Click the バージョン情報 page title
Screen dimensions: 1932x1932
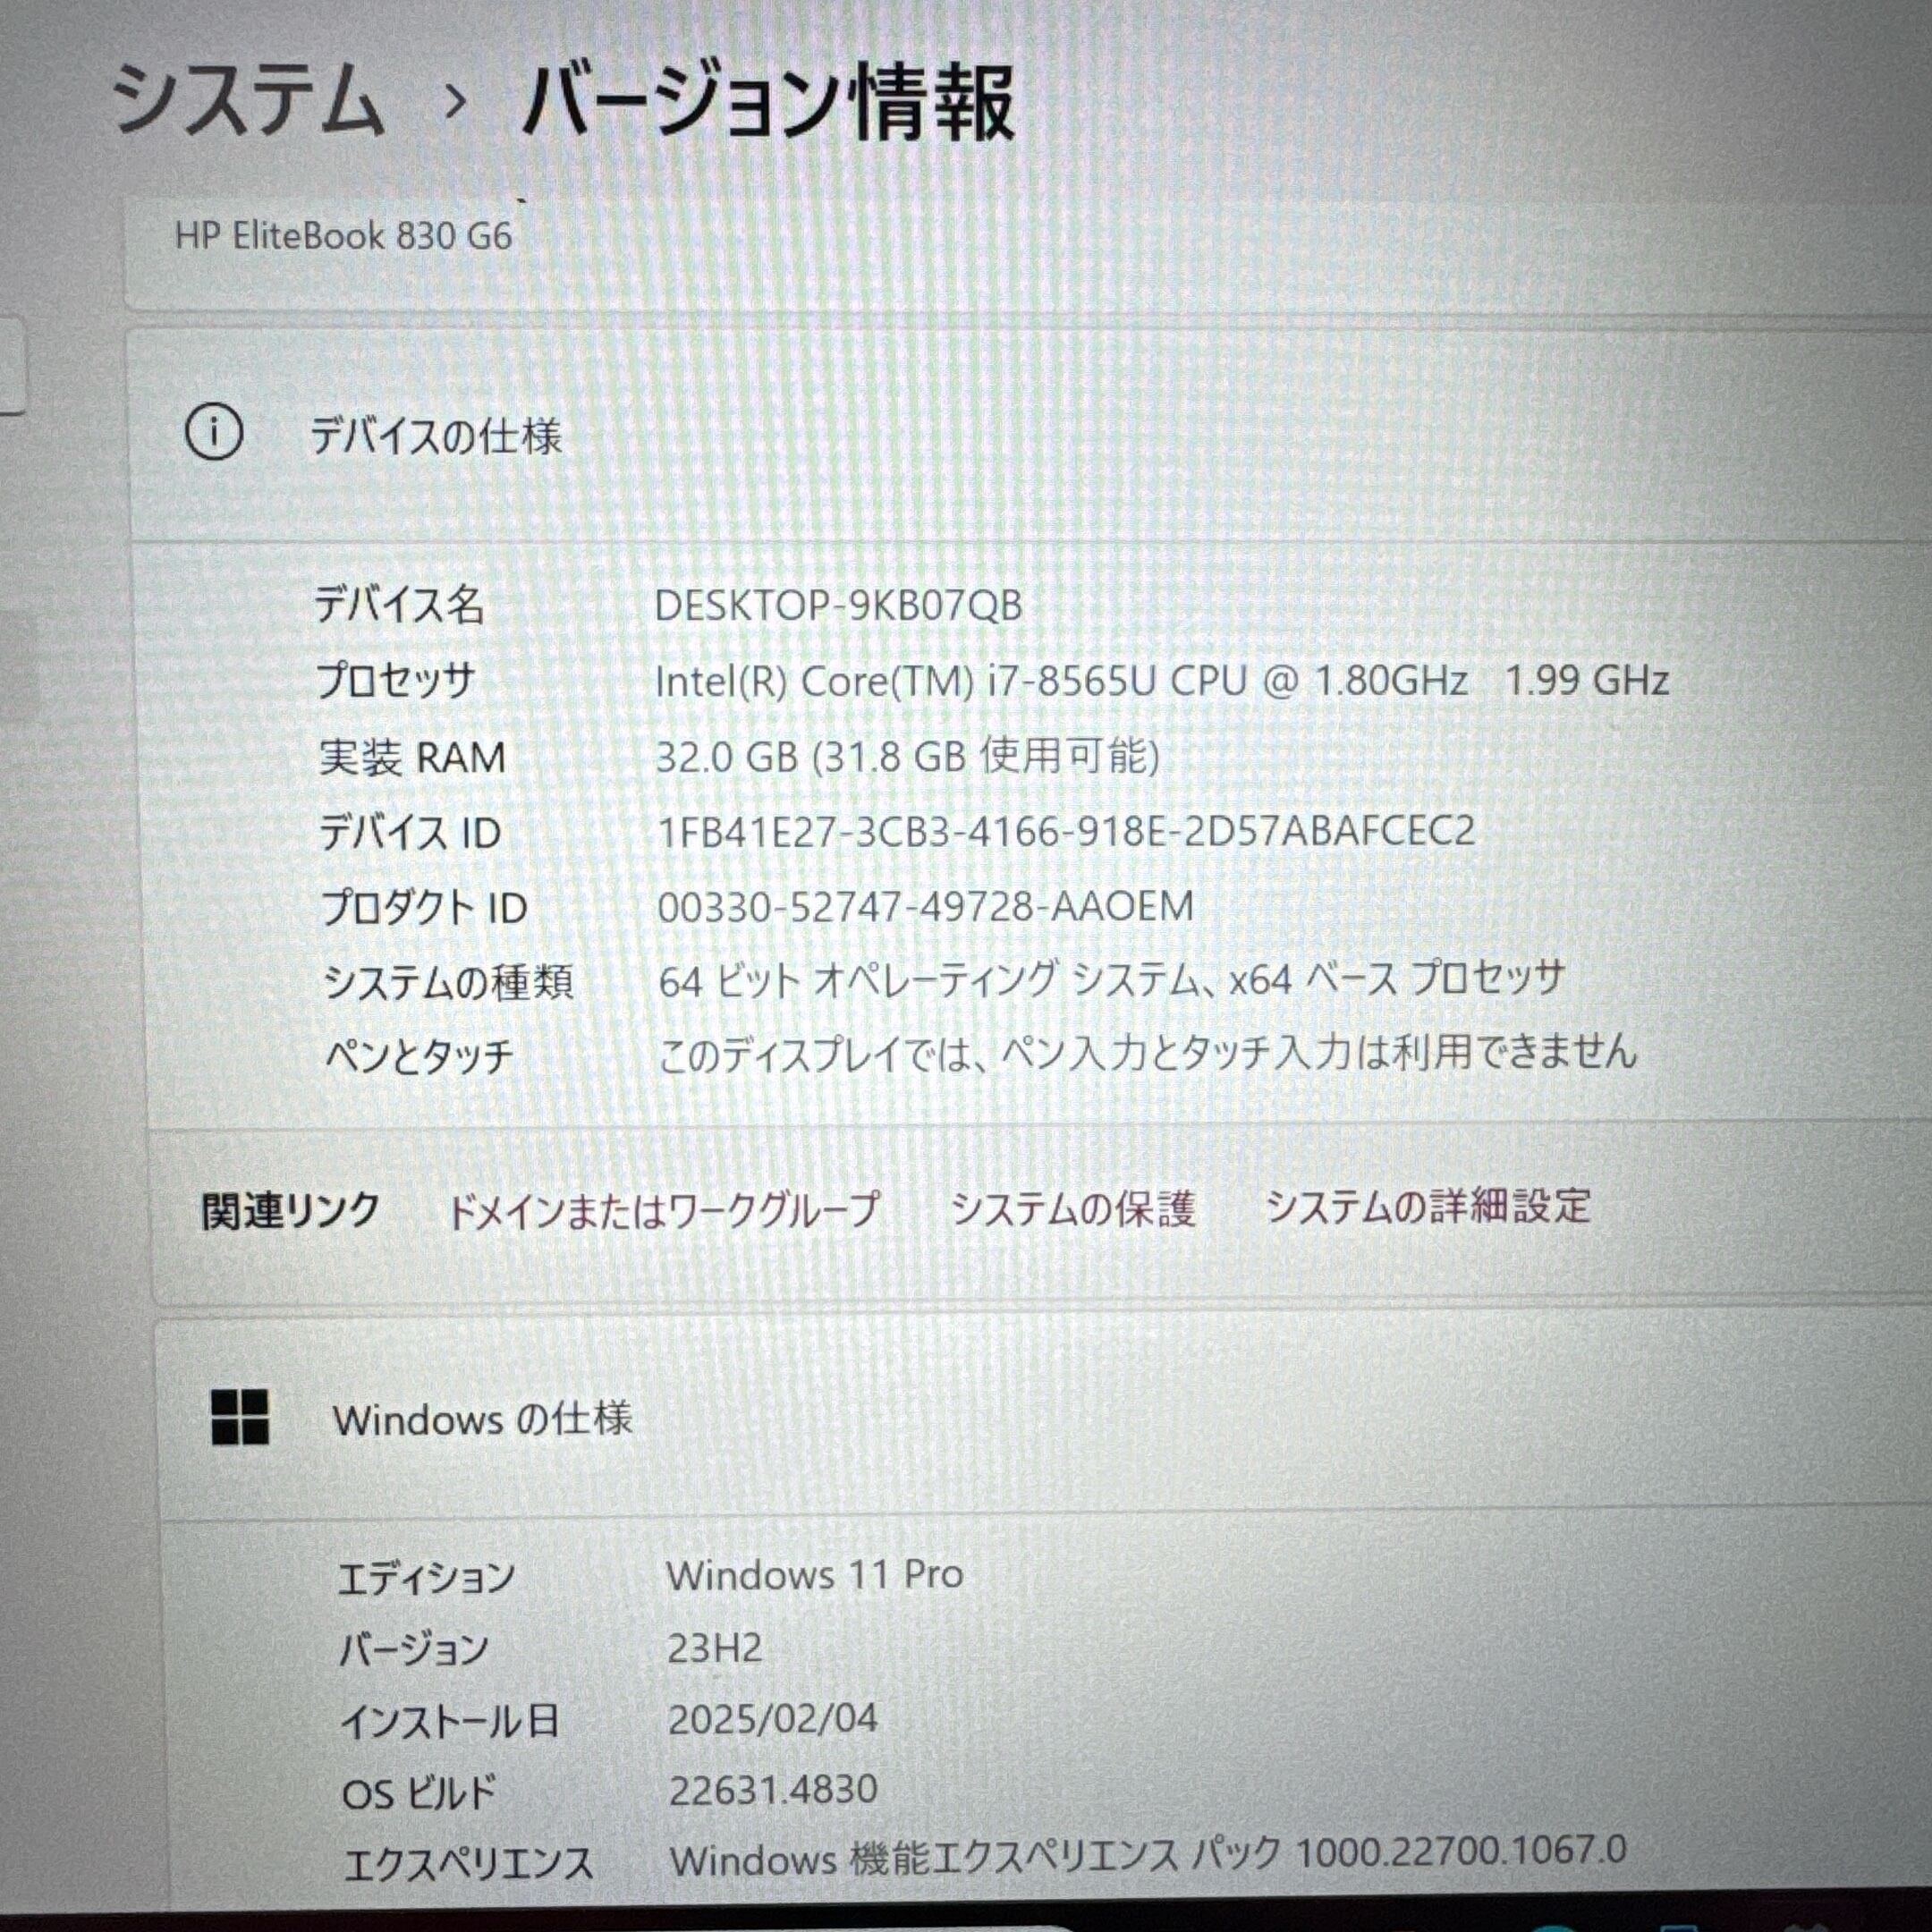click(x=768, y=101)
